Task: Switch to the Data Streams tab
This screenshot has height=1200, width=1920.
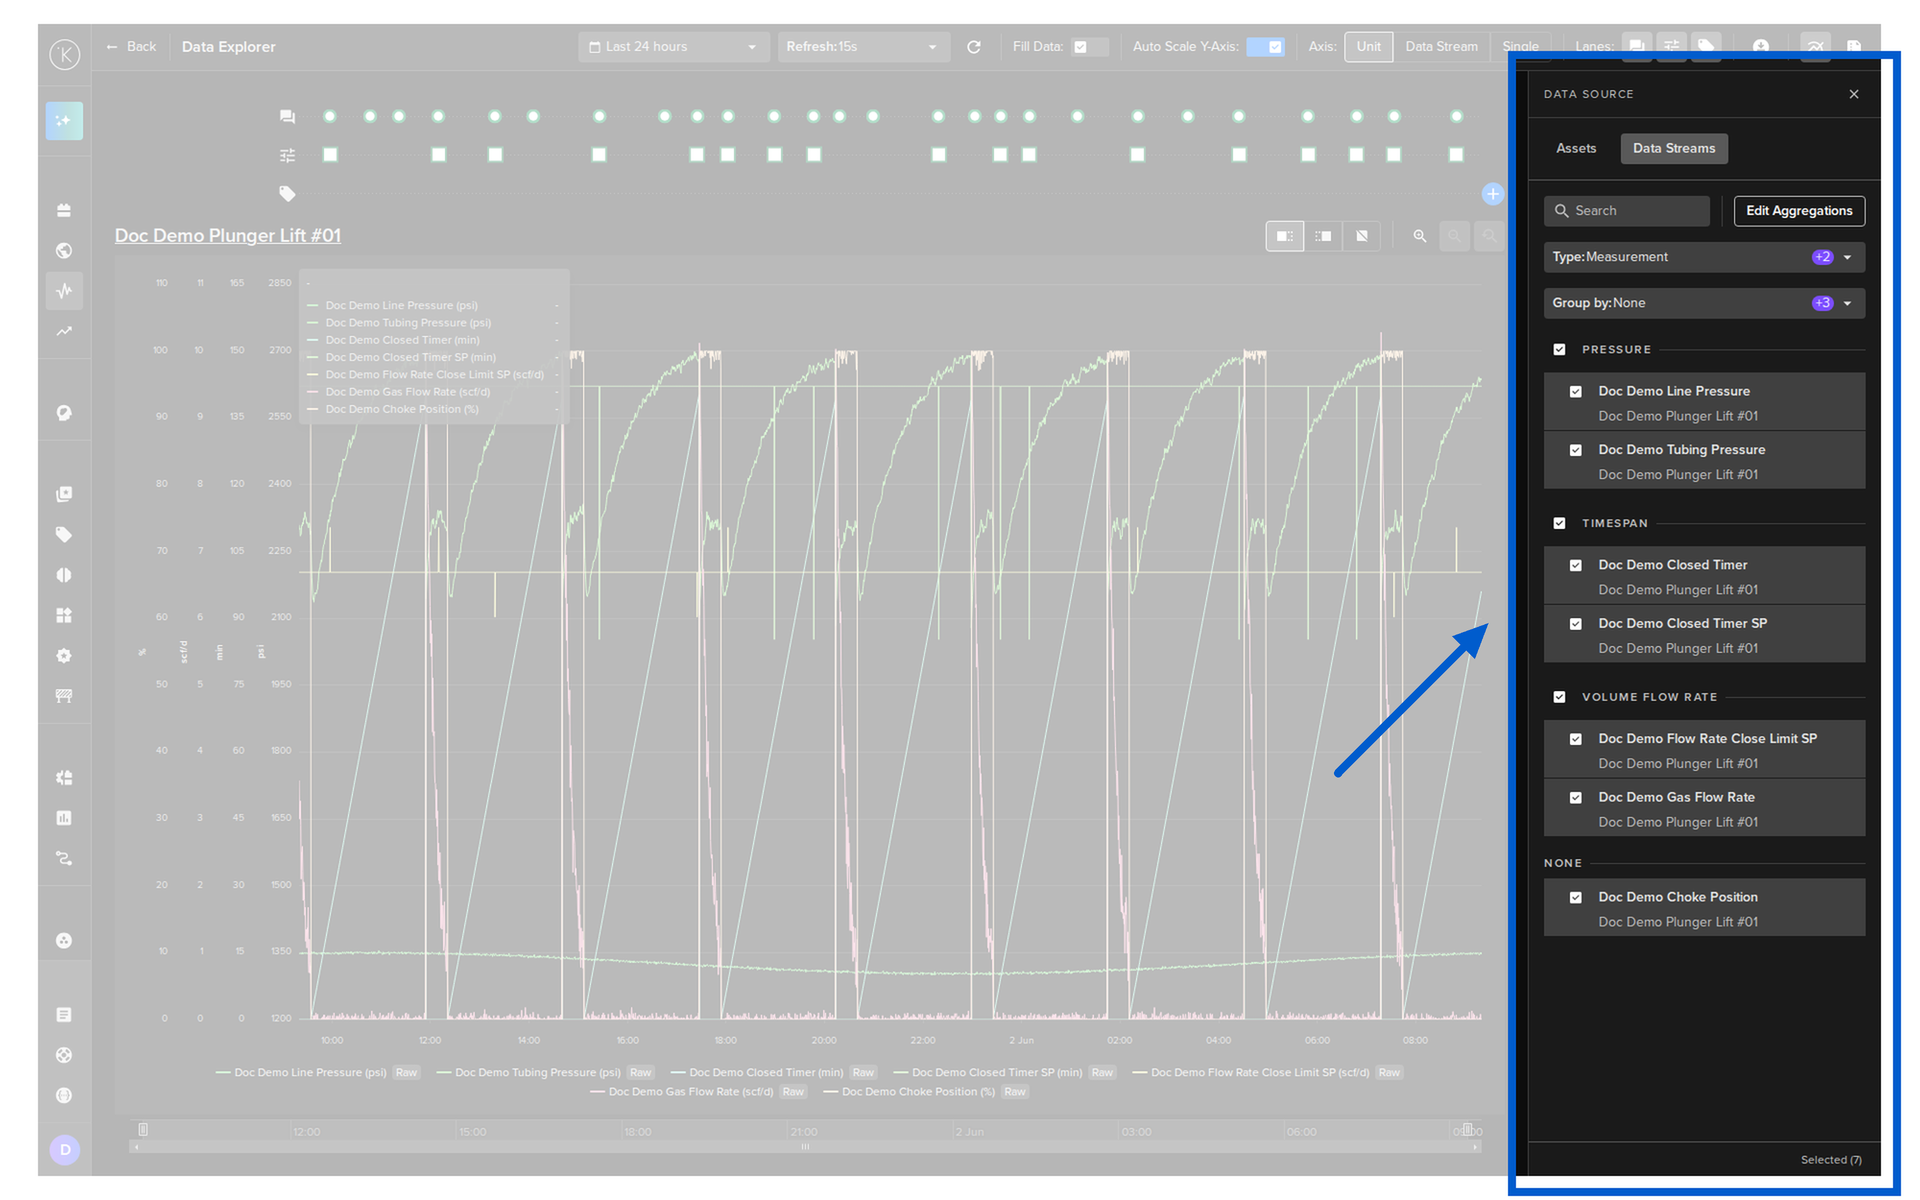Action: click(1674, 149)
